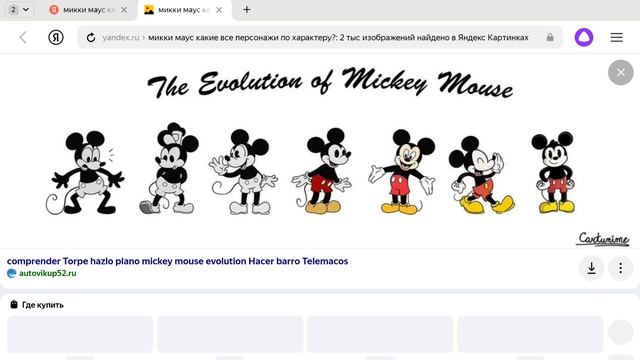Close the image viewer with X button
Image resolution: width=640 pixels, height=360 pixels.
point(620,73)
